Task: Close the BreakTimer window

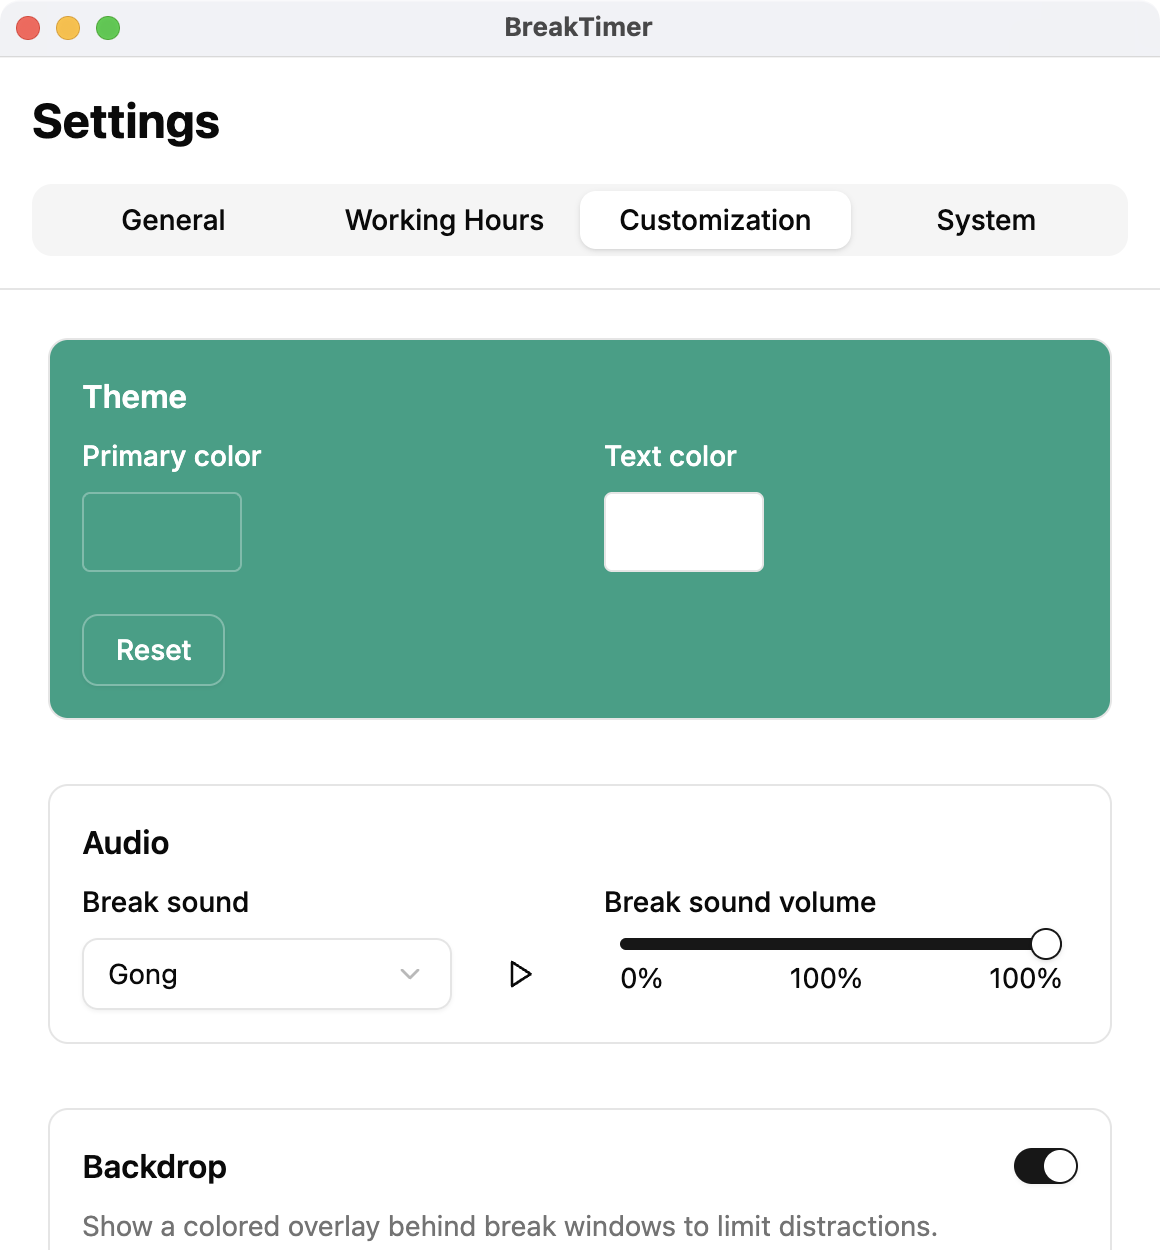Action: (x=28, y=28)
